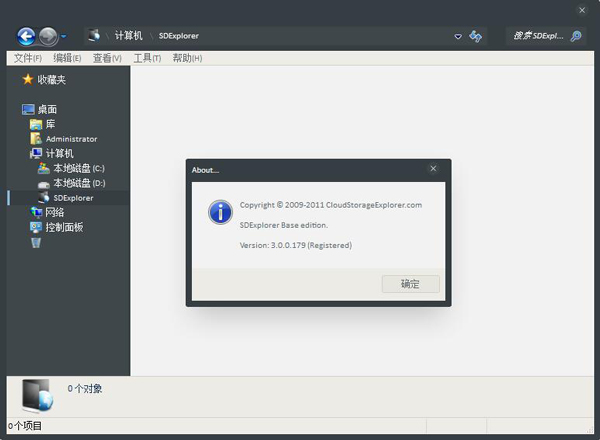Click the 网络 network icon in sidebar
This screenshot has width=600, height=440.
[36, 212]
